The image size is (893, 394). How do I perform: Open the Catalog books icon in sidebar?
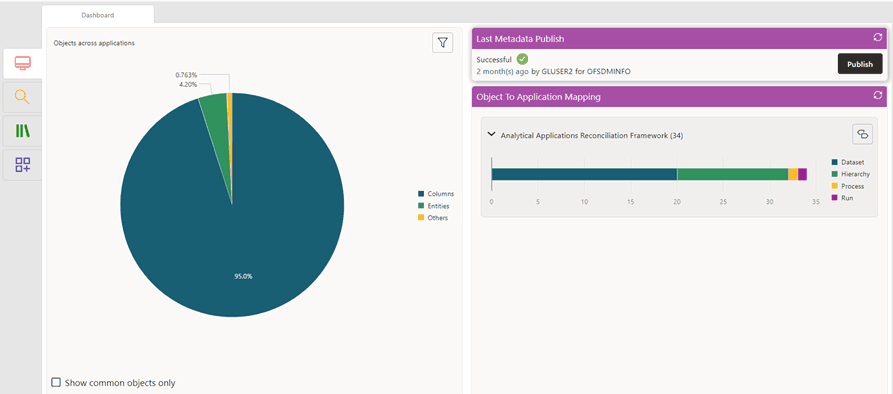22,131
